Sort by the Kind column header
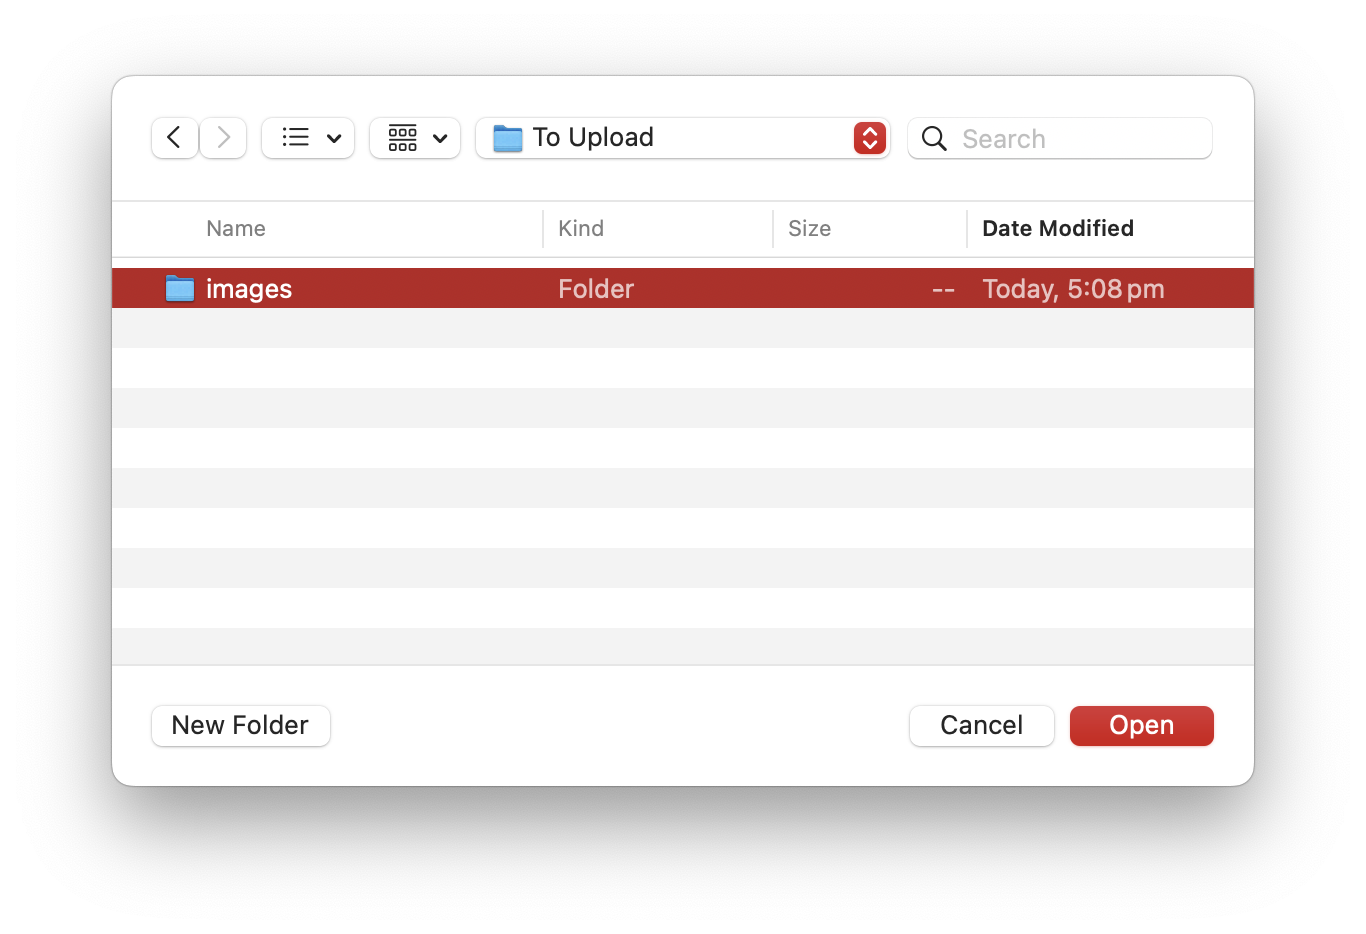Screen dimensions: 1366x934 [581, 228]
